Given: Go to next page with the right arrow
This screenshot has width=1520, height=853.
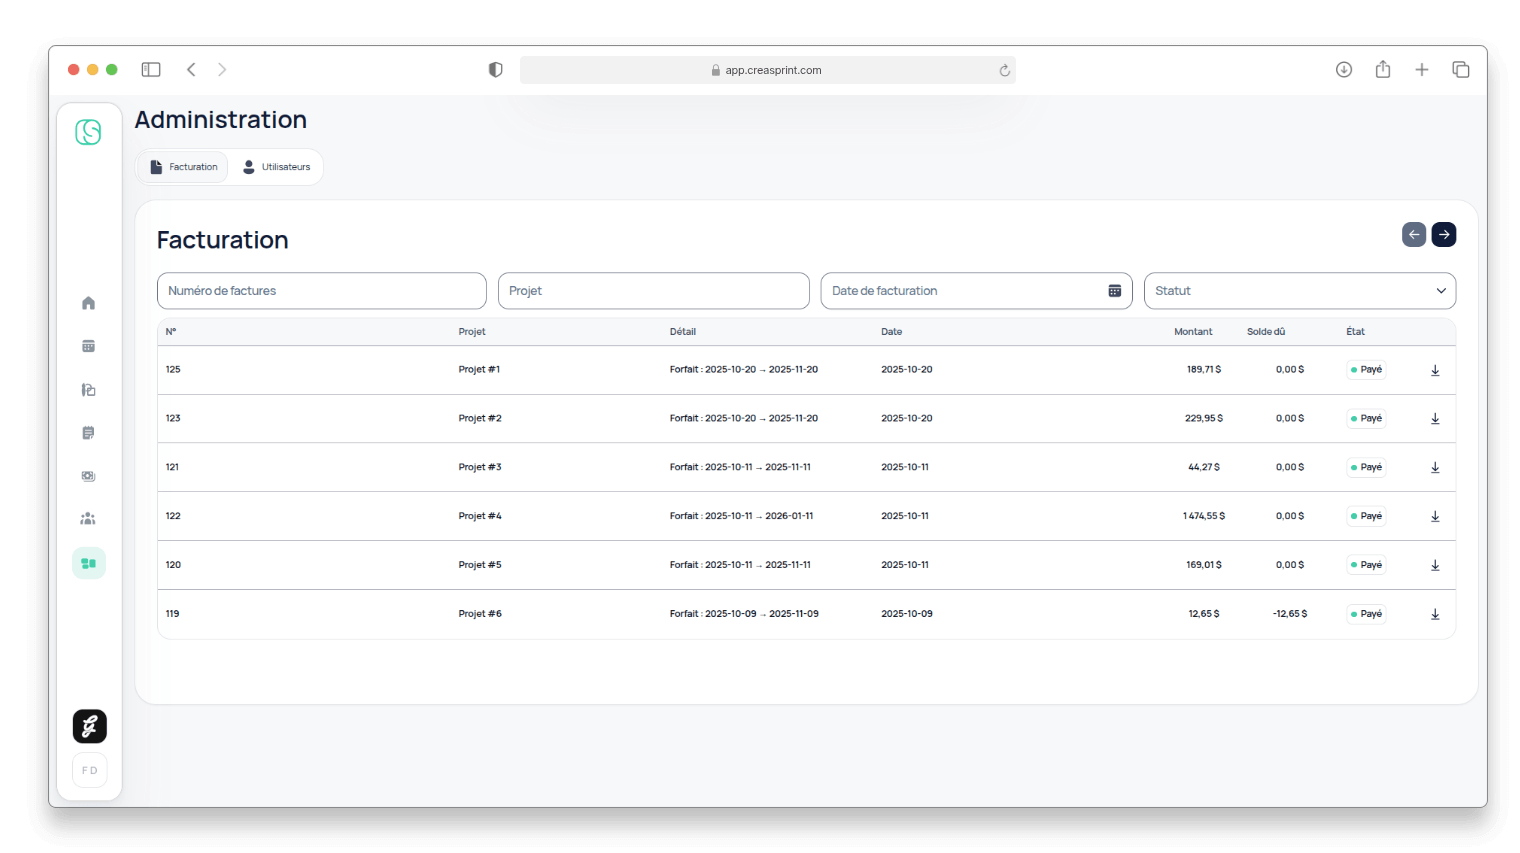Looking at the screenshot, I should click(1443, 234).
